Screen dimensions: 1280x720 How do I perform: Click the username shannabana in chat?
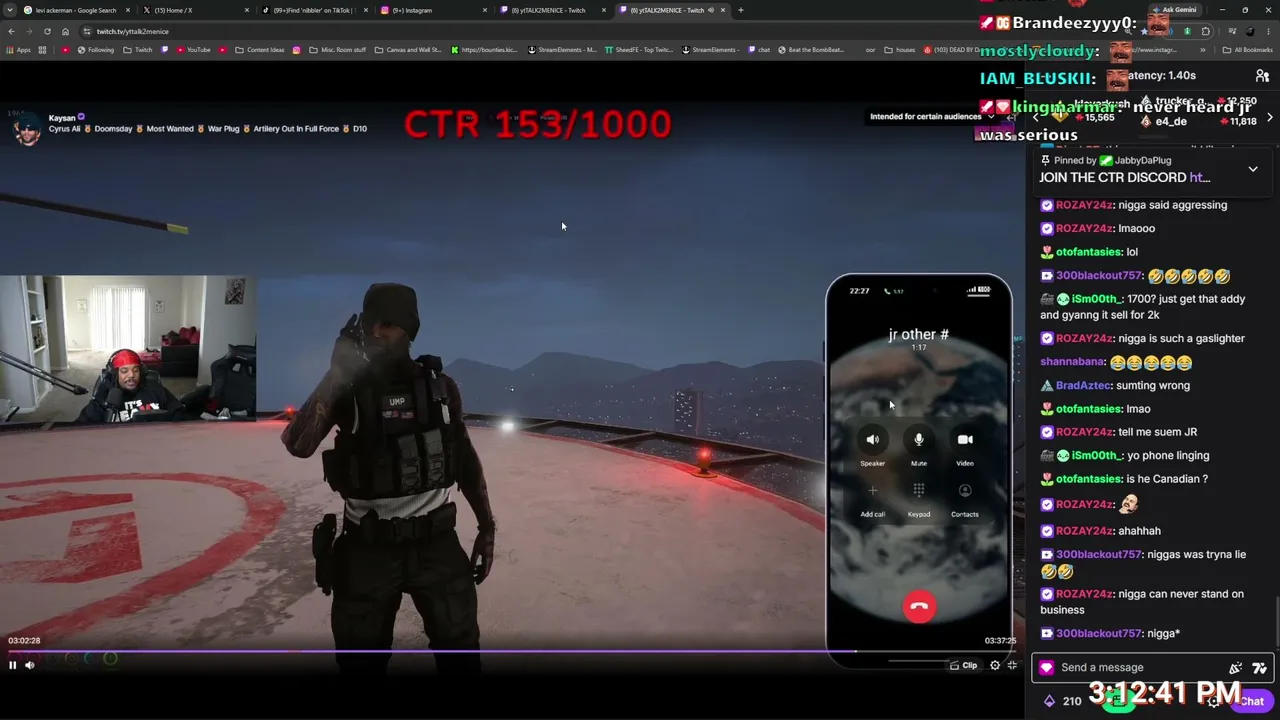tap(1073, 362)
